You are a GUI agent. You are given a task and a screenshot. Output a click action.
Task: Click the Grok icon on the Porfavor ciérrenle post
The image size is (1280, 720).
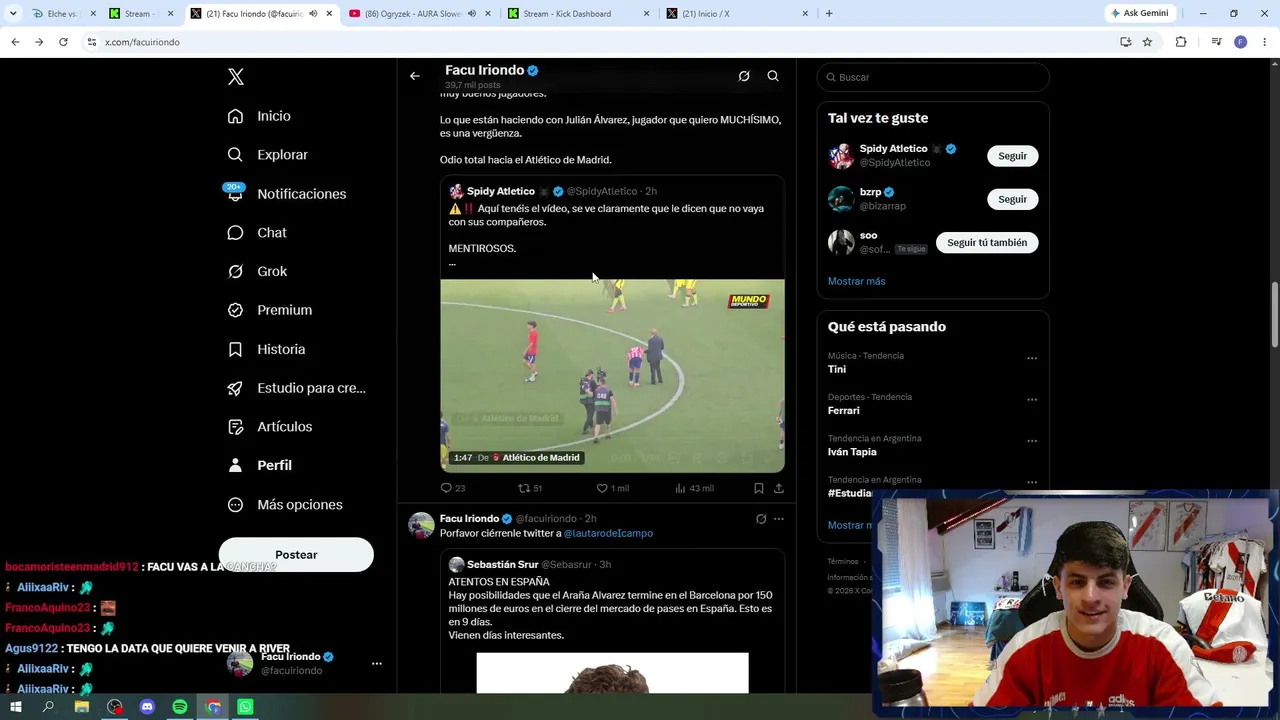761,519
